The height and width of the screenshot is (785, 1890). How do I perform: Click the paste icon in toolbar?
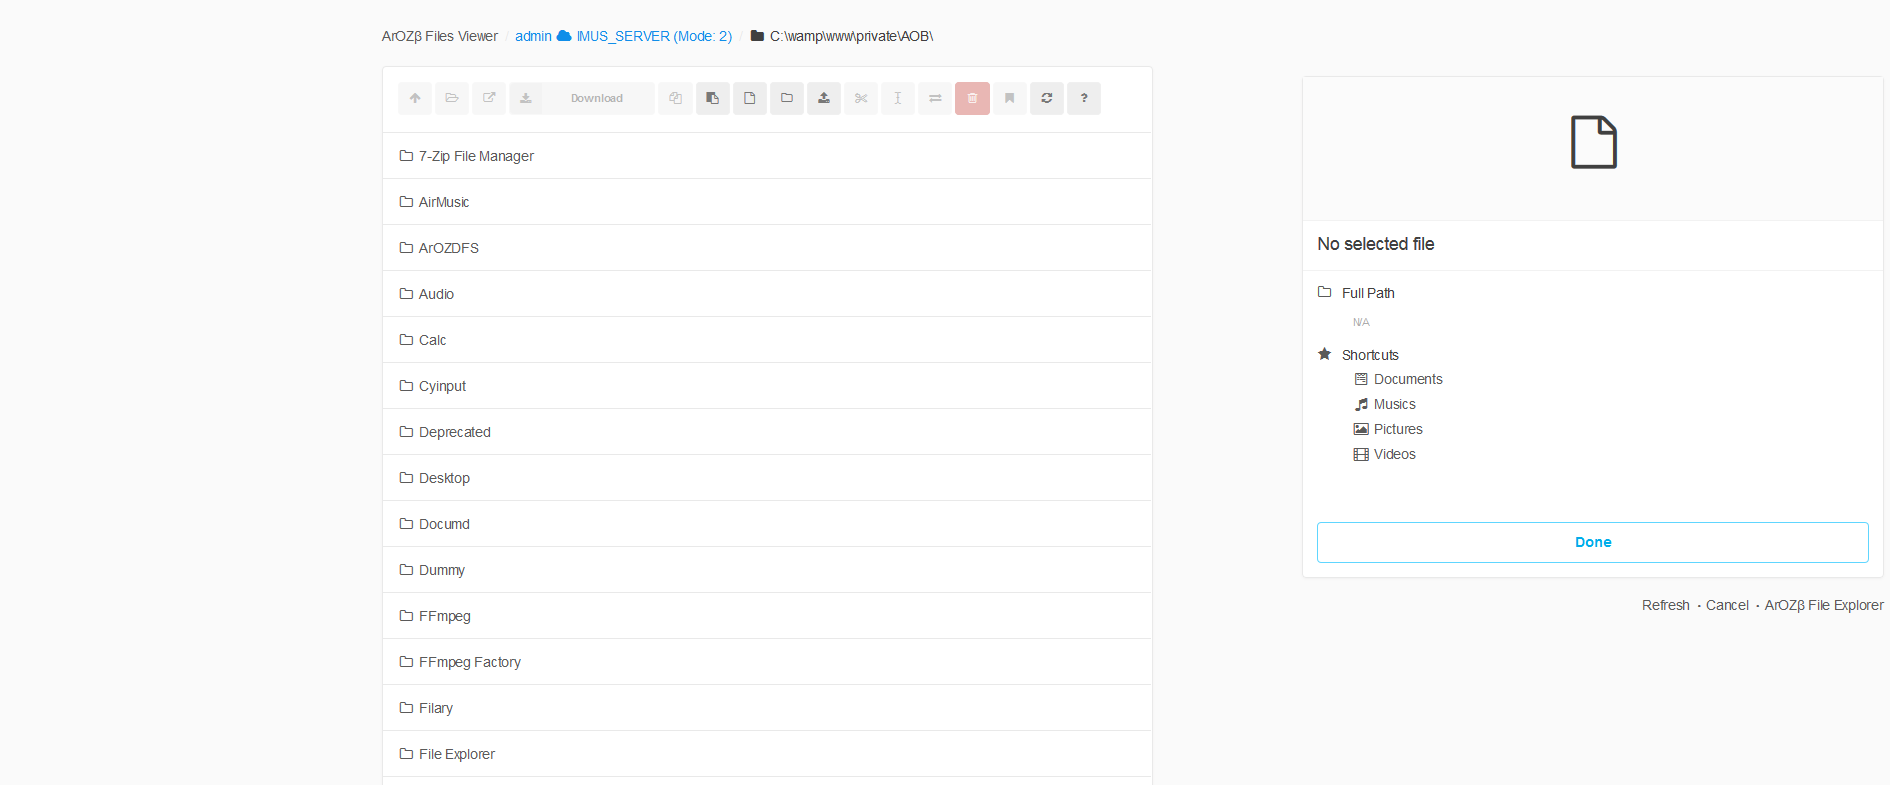[712, 98]
